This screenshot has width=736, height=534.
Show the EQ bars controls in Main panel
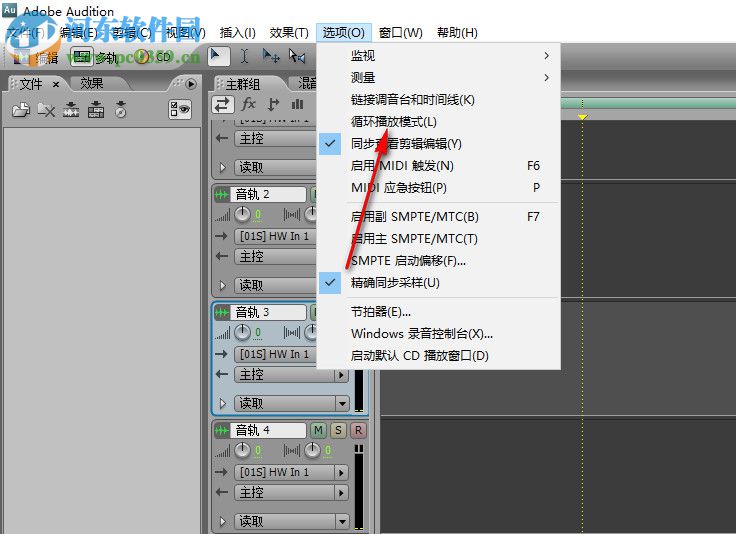coord(297,104)
